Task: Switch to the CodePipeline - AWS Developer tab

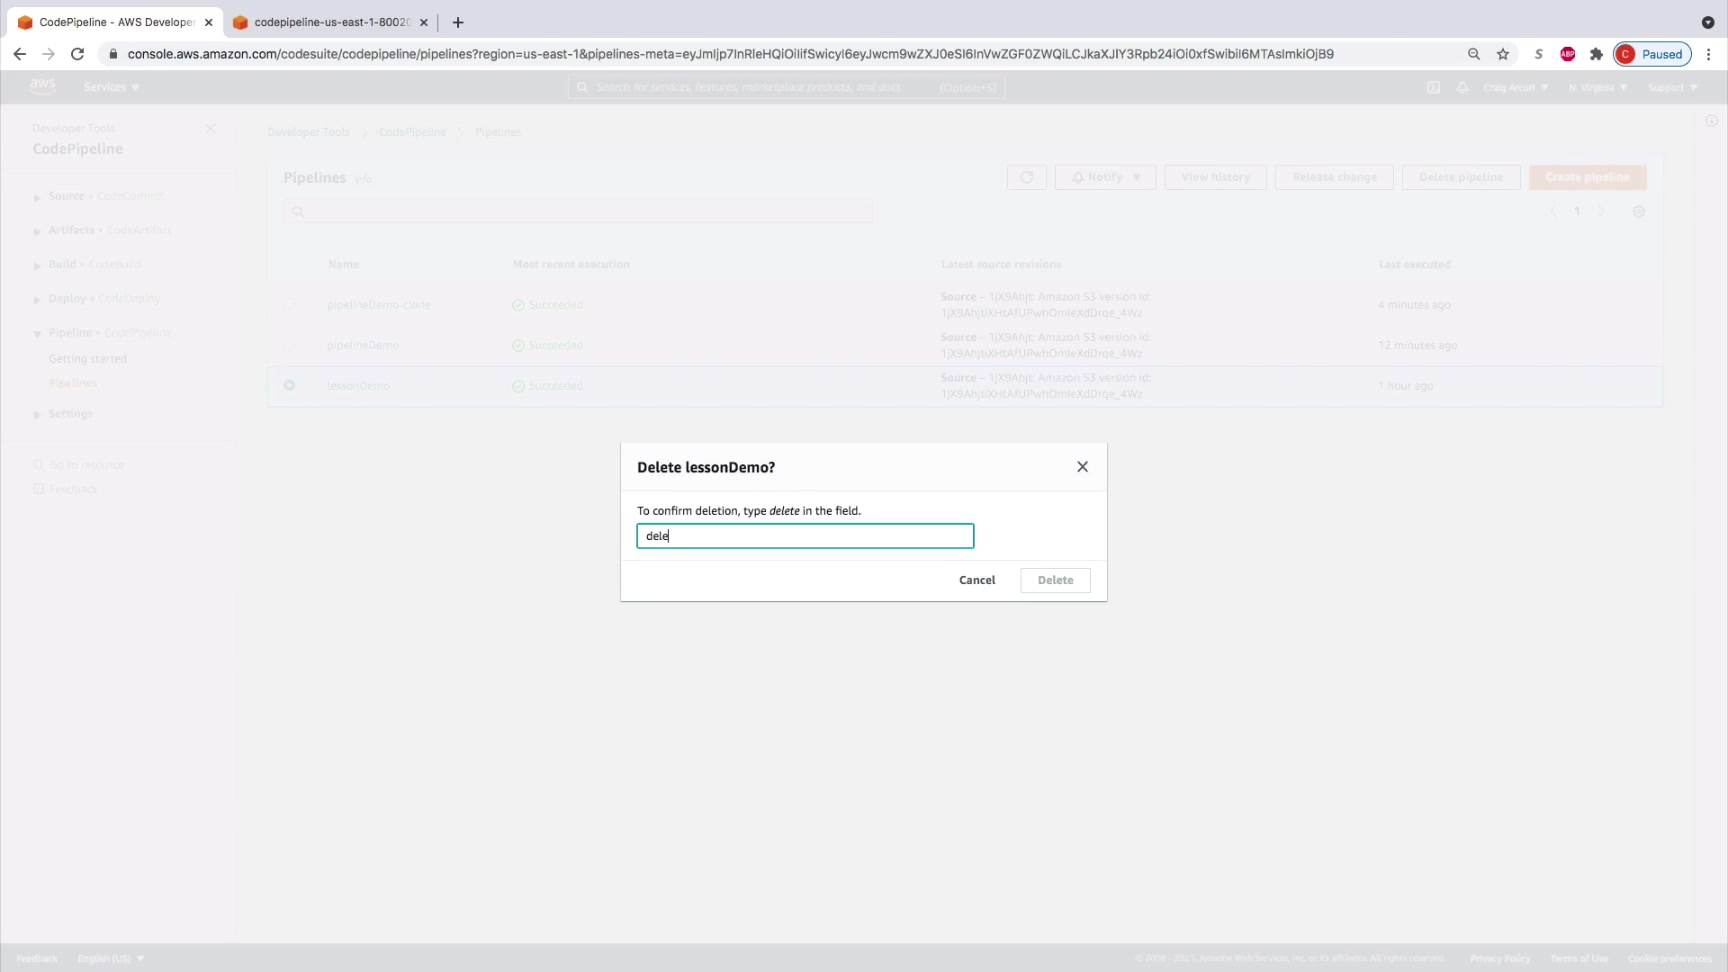Action: (116, 22)
